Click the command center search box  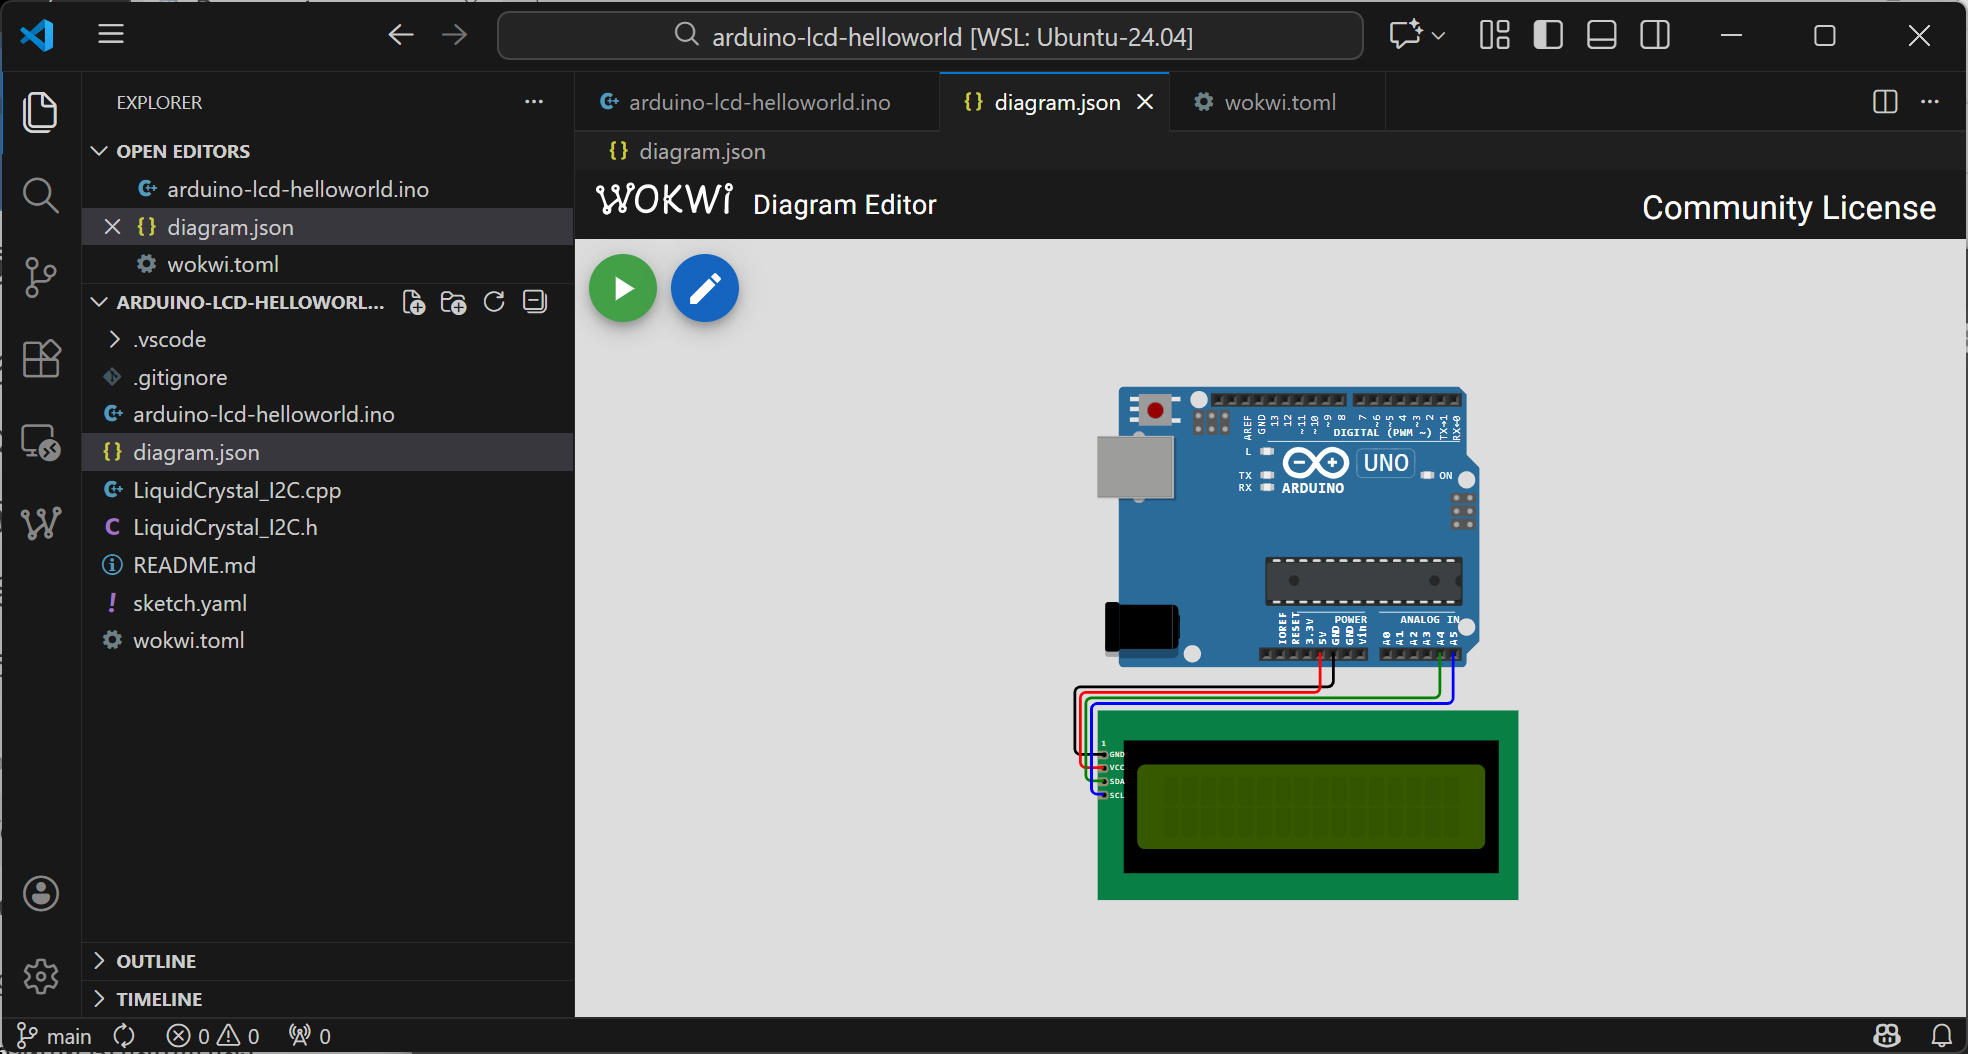click(x=930, y=37)
